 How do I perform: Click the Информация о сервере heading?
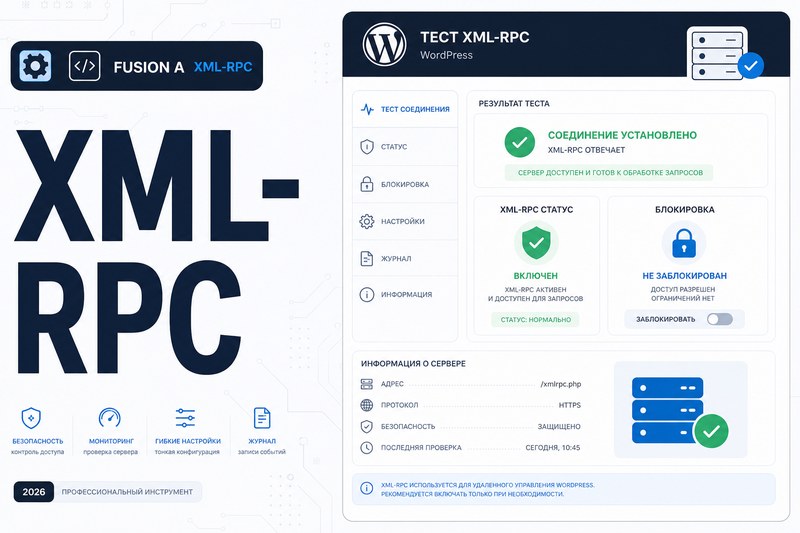tap(413, 364)
